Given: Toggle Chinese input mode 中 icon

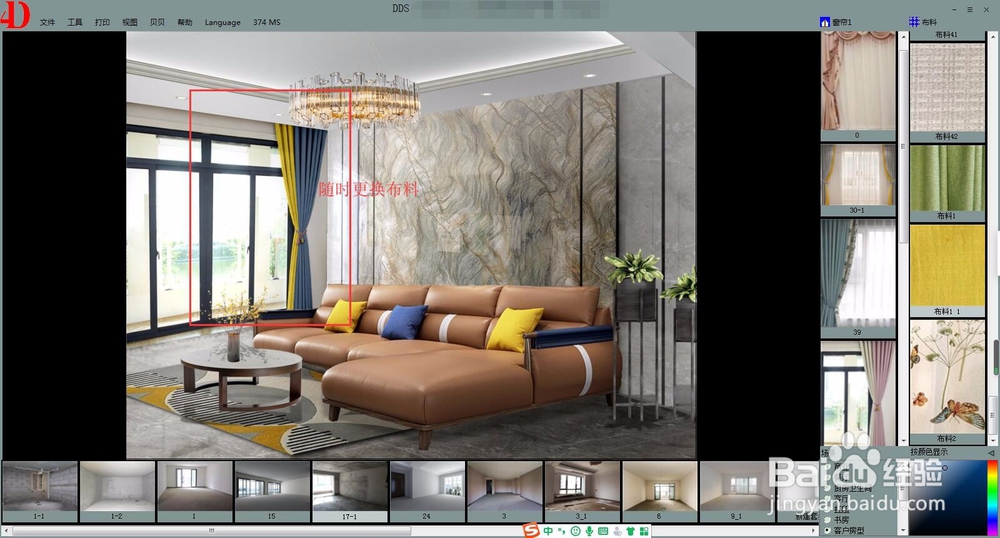Looking at the screenshot, I should coord(548,531).
